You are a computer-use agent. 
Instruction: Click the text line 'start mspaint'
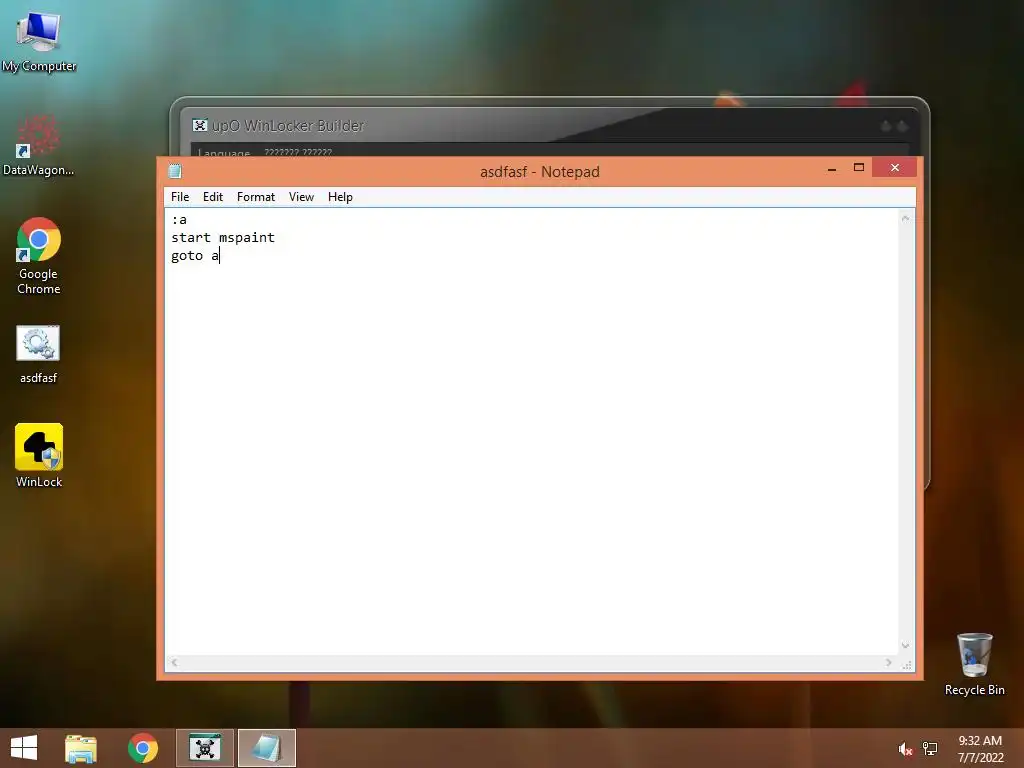(223, 237)
